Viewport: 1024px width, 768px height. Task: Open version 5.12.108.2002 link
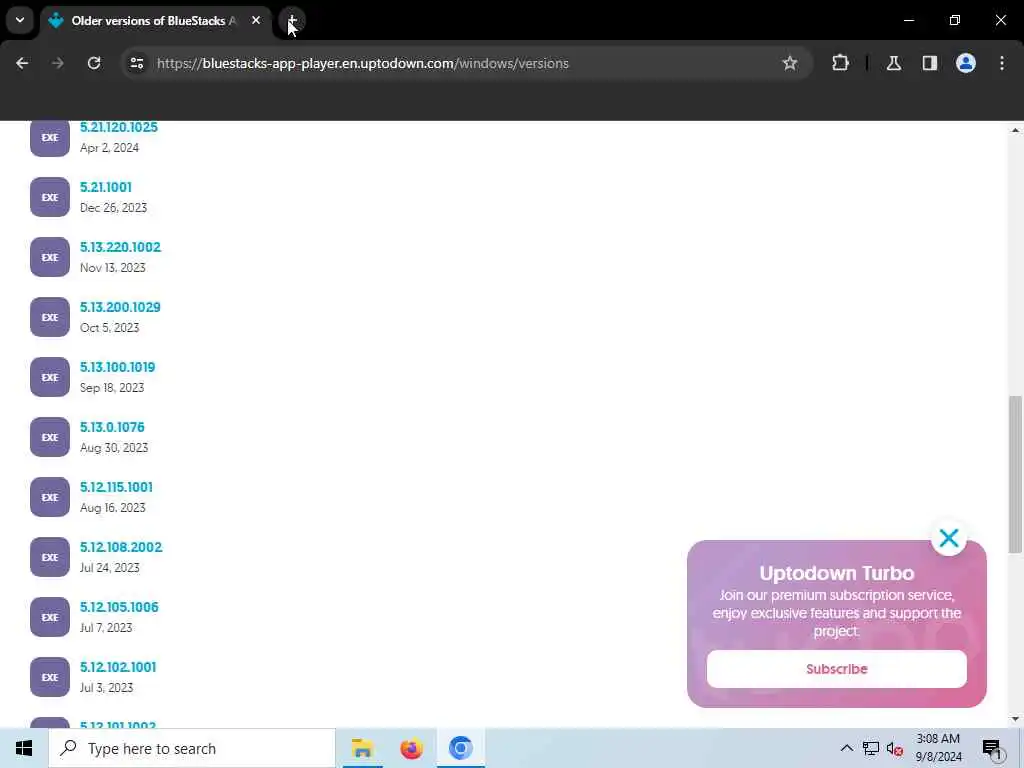[x=121, y=548]
